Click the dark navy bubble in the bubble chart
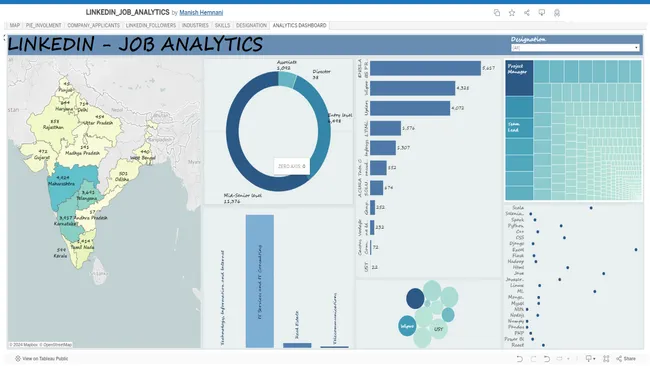 415,298
